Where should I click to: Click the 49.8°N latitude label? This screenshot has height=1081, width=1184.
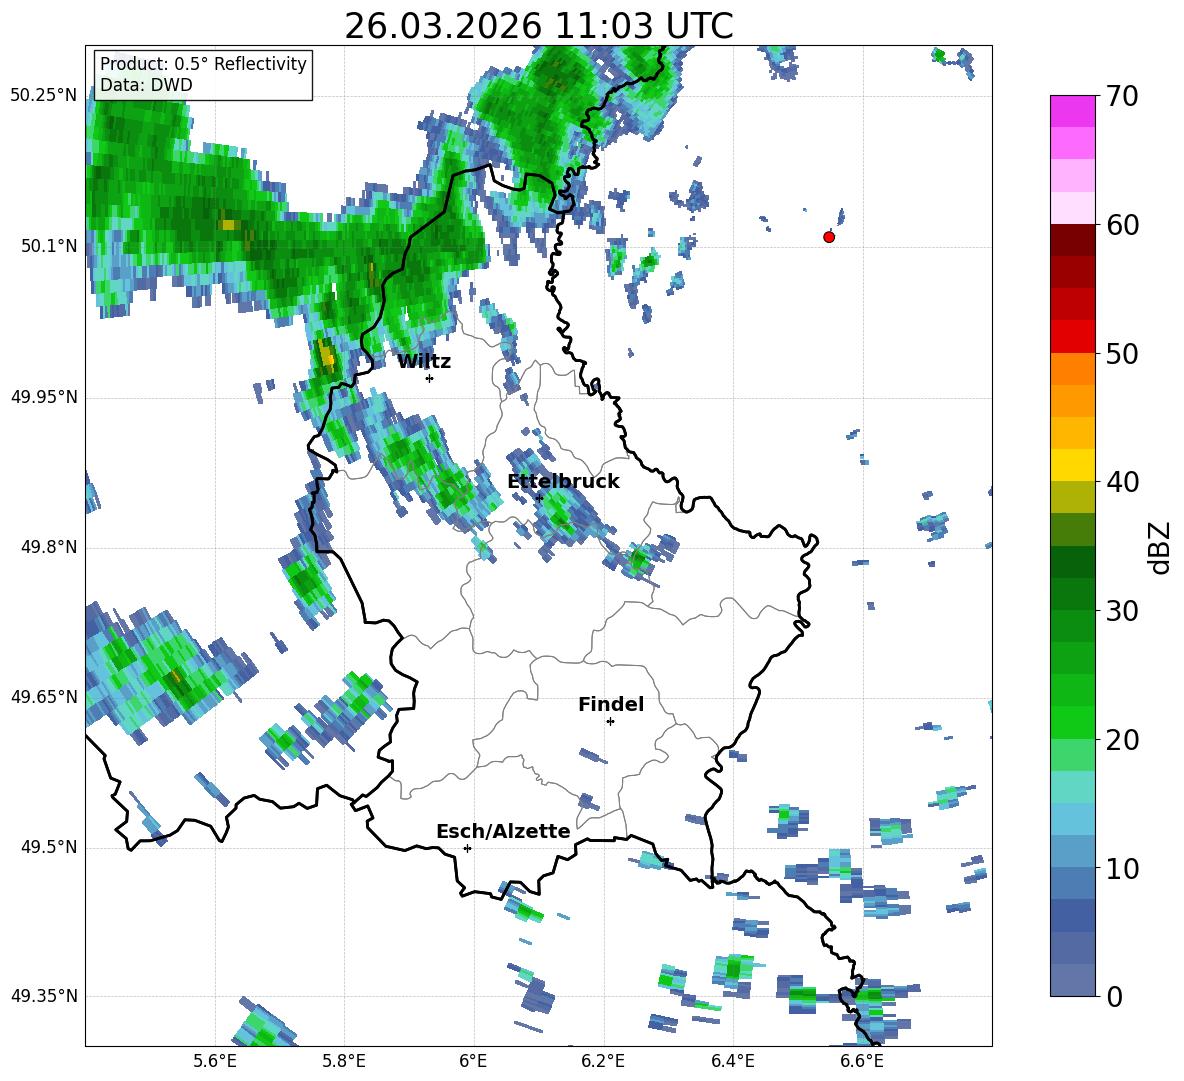pyautogui.click(x=49, y=547)
